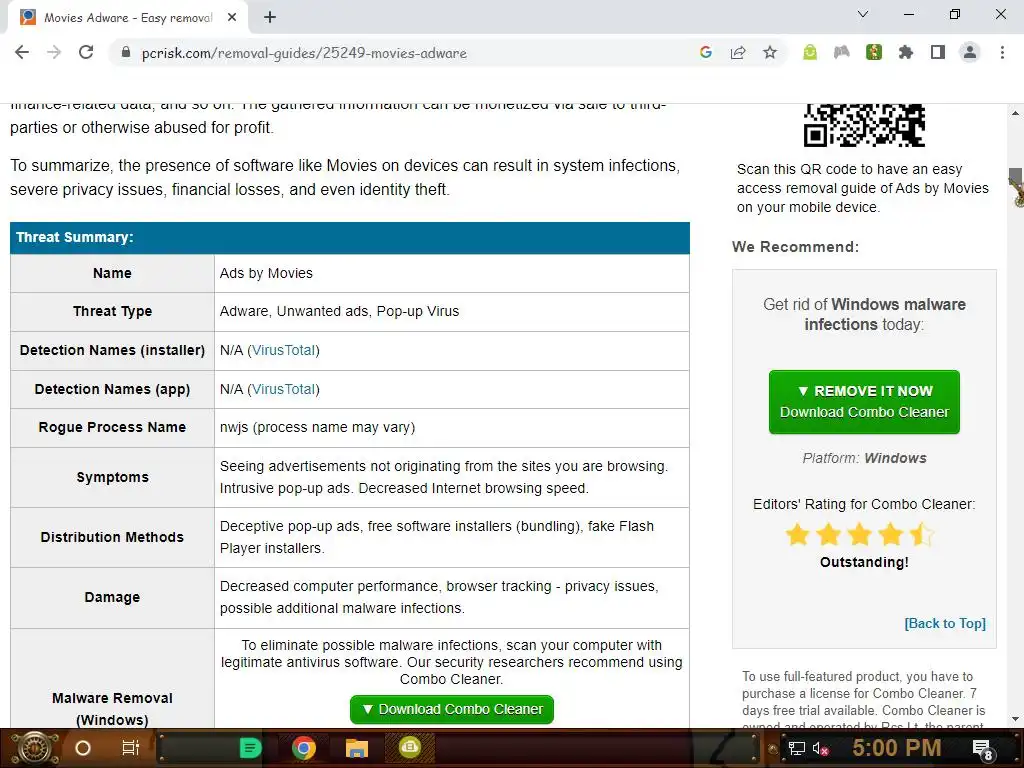Click the 'Outstanding!' rating text
Screen dimensions: 1024x768
[x=864, y=562]
